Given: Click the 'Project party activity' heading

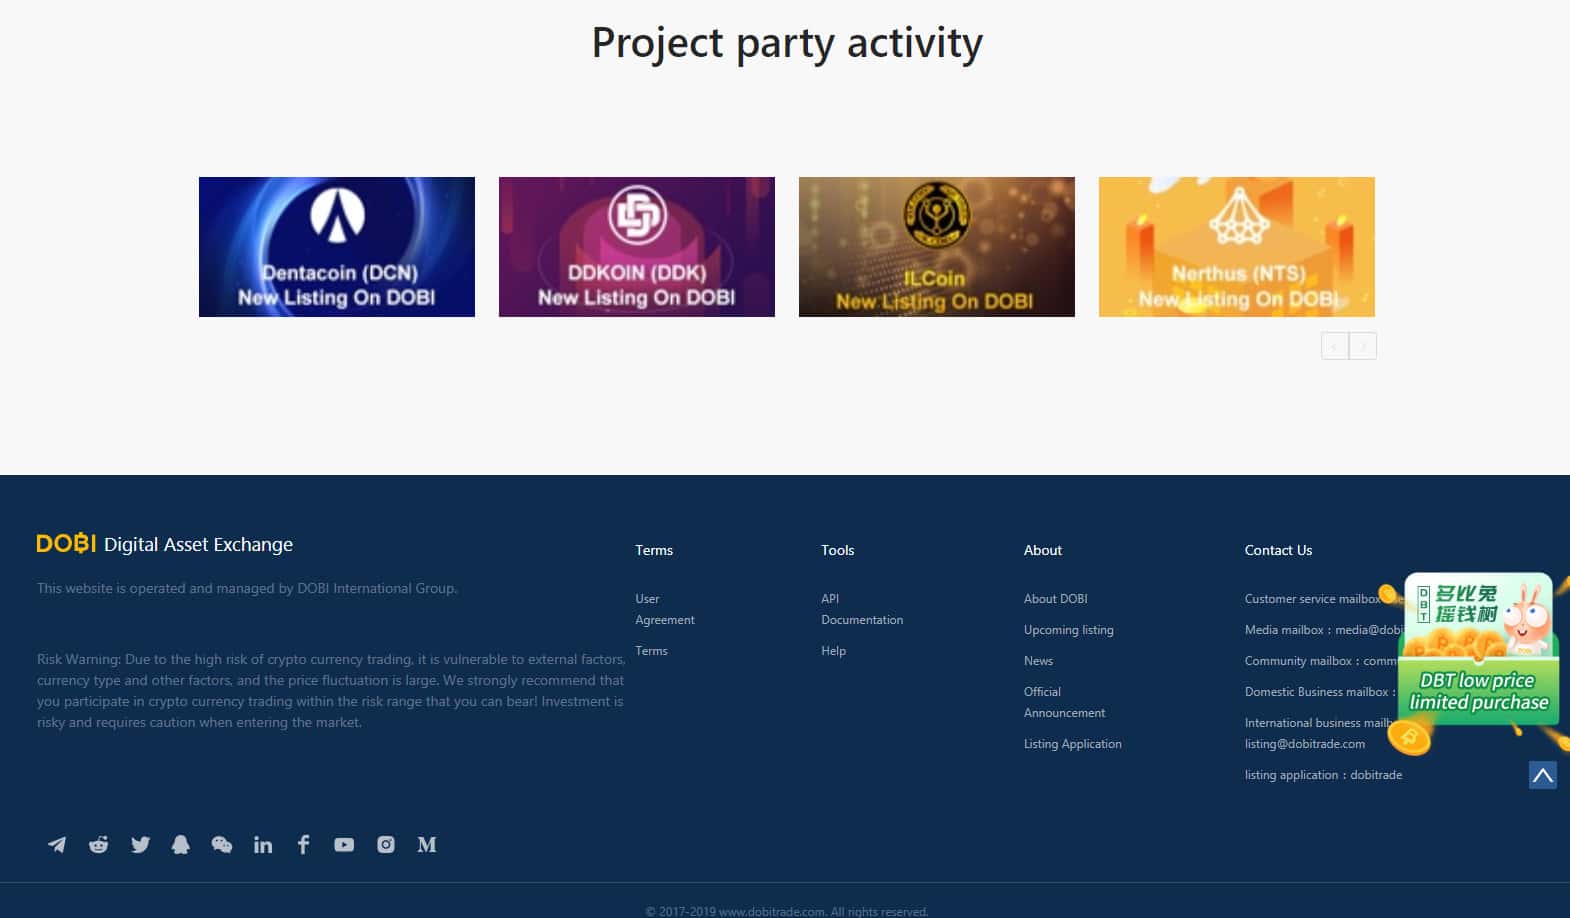Looking at the screenshot, I should pyautogui.click(x=787, y=43).
